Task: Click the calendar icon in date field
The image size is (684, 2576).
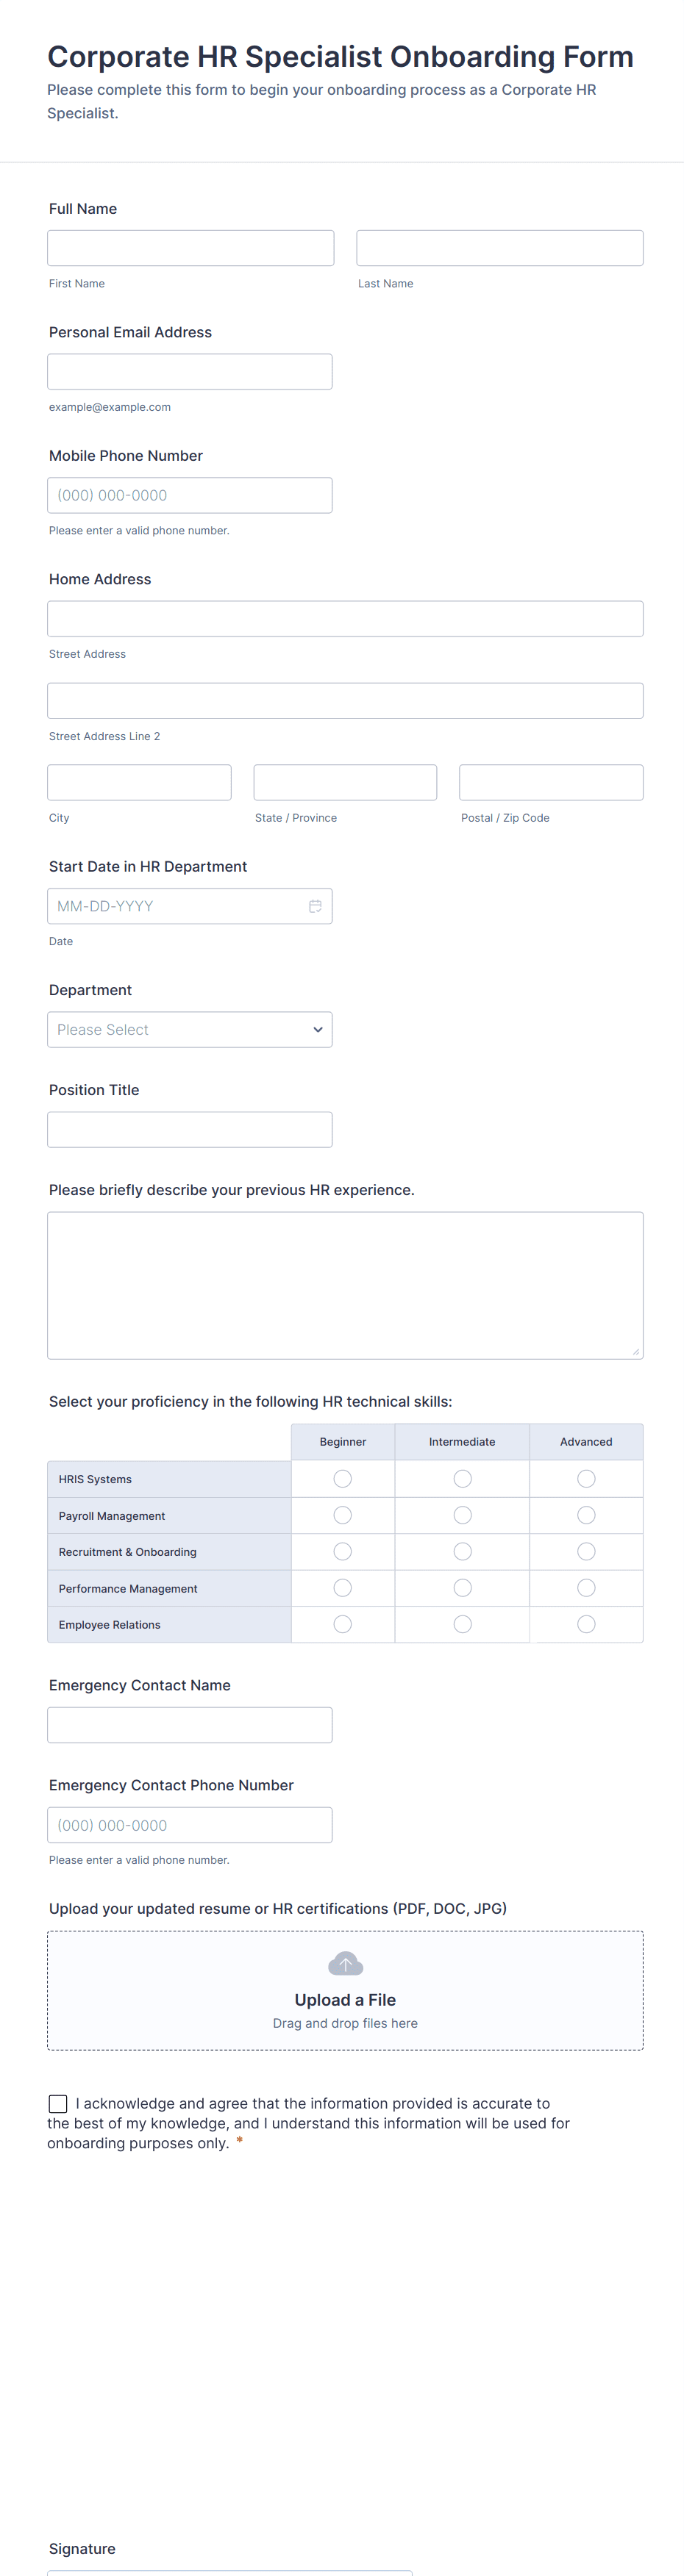Action: 315,906
